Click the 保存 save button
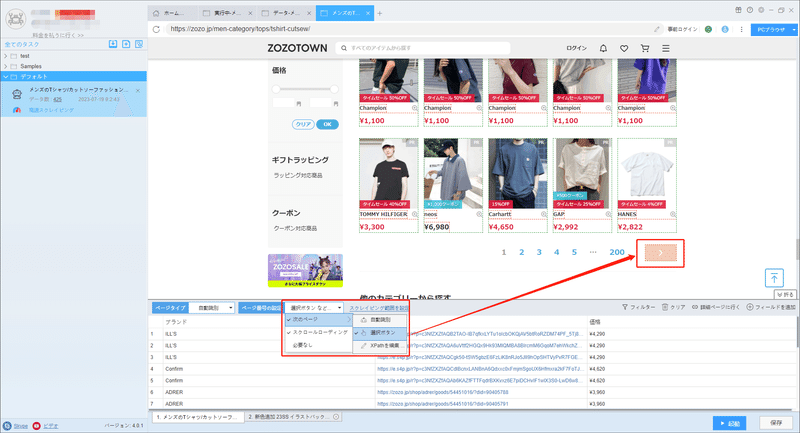The height and width of the screenshot is (433, 800). click(776, 423)
